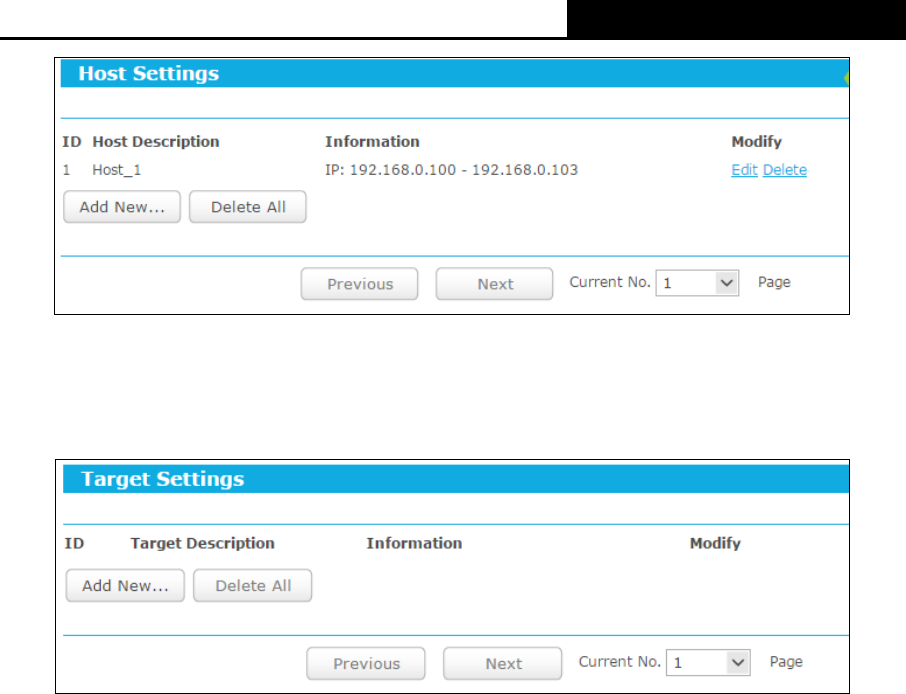Go to Previous page in Target Settings

(x=366, y=663)
